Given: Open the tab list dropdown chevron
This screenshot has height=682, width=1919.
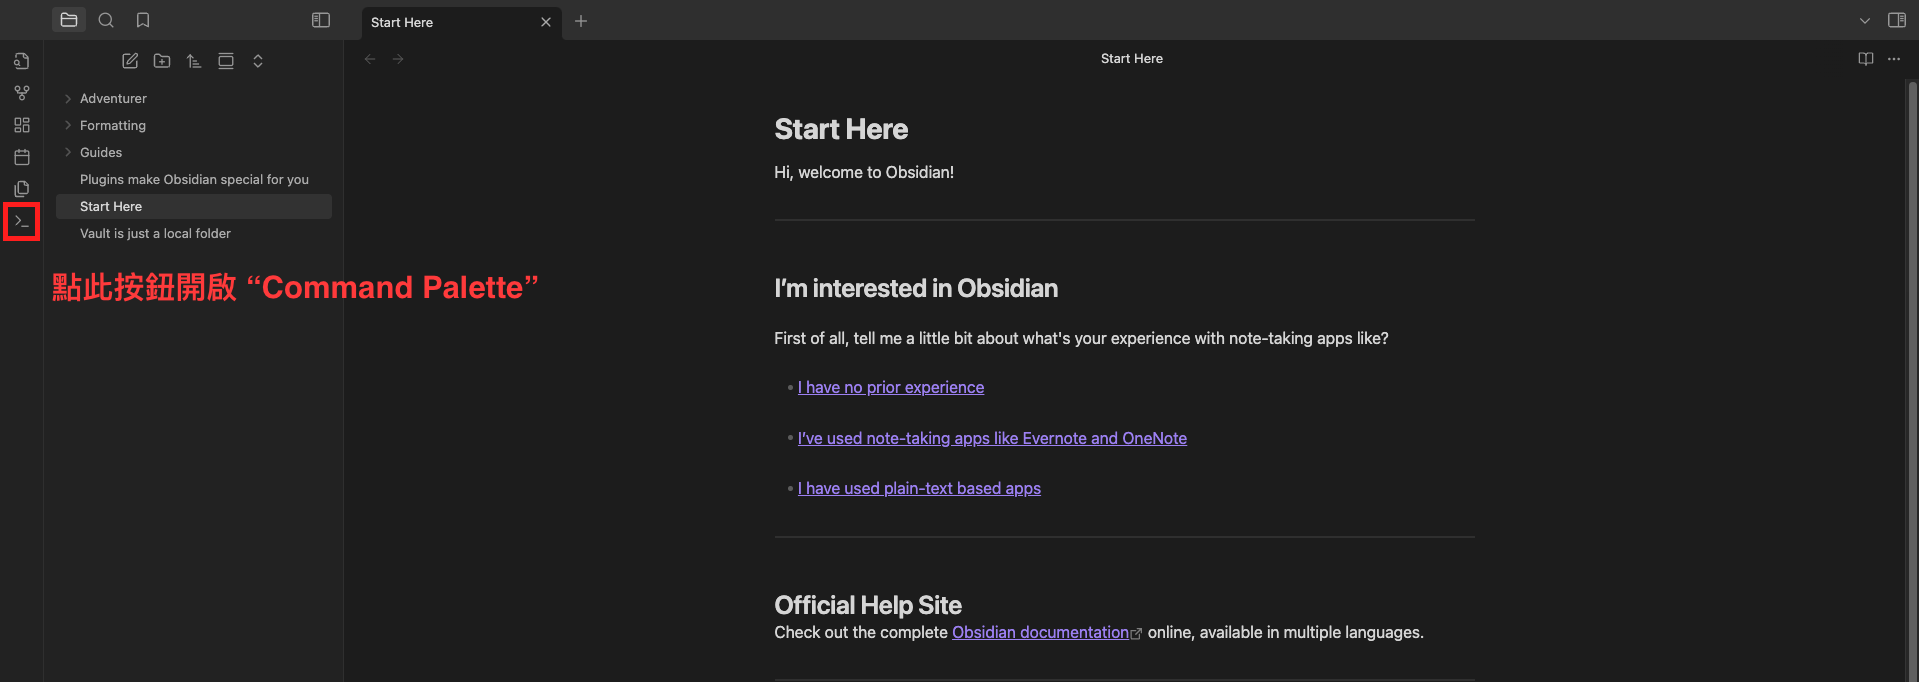Looking at the screenshot, I should click(x=1865, y=20).
